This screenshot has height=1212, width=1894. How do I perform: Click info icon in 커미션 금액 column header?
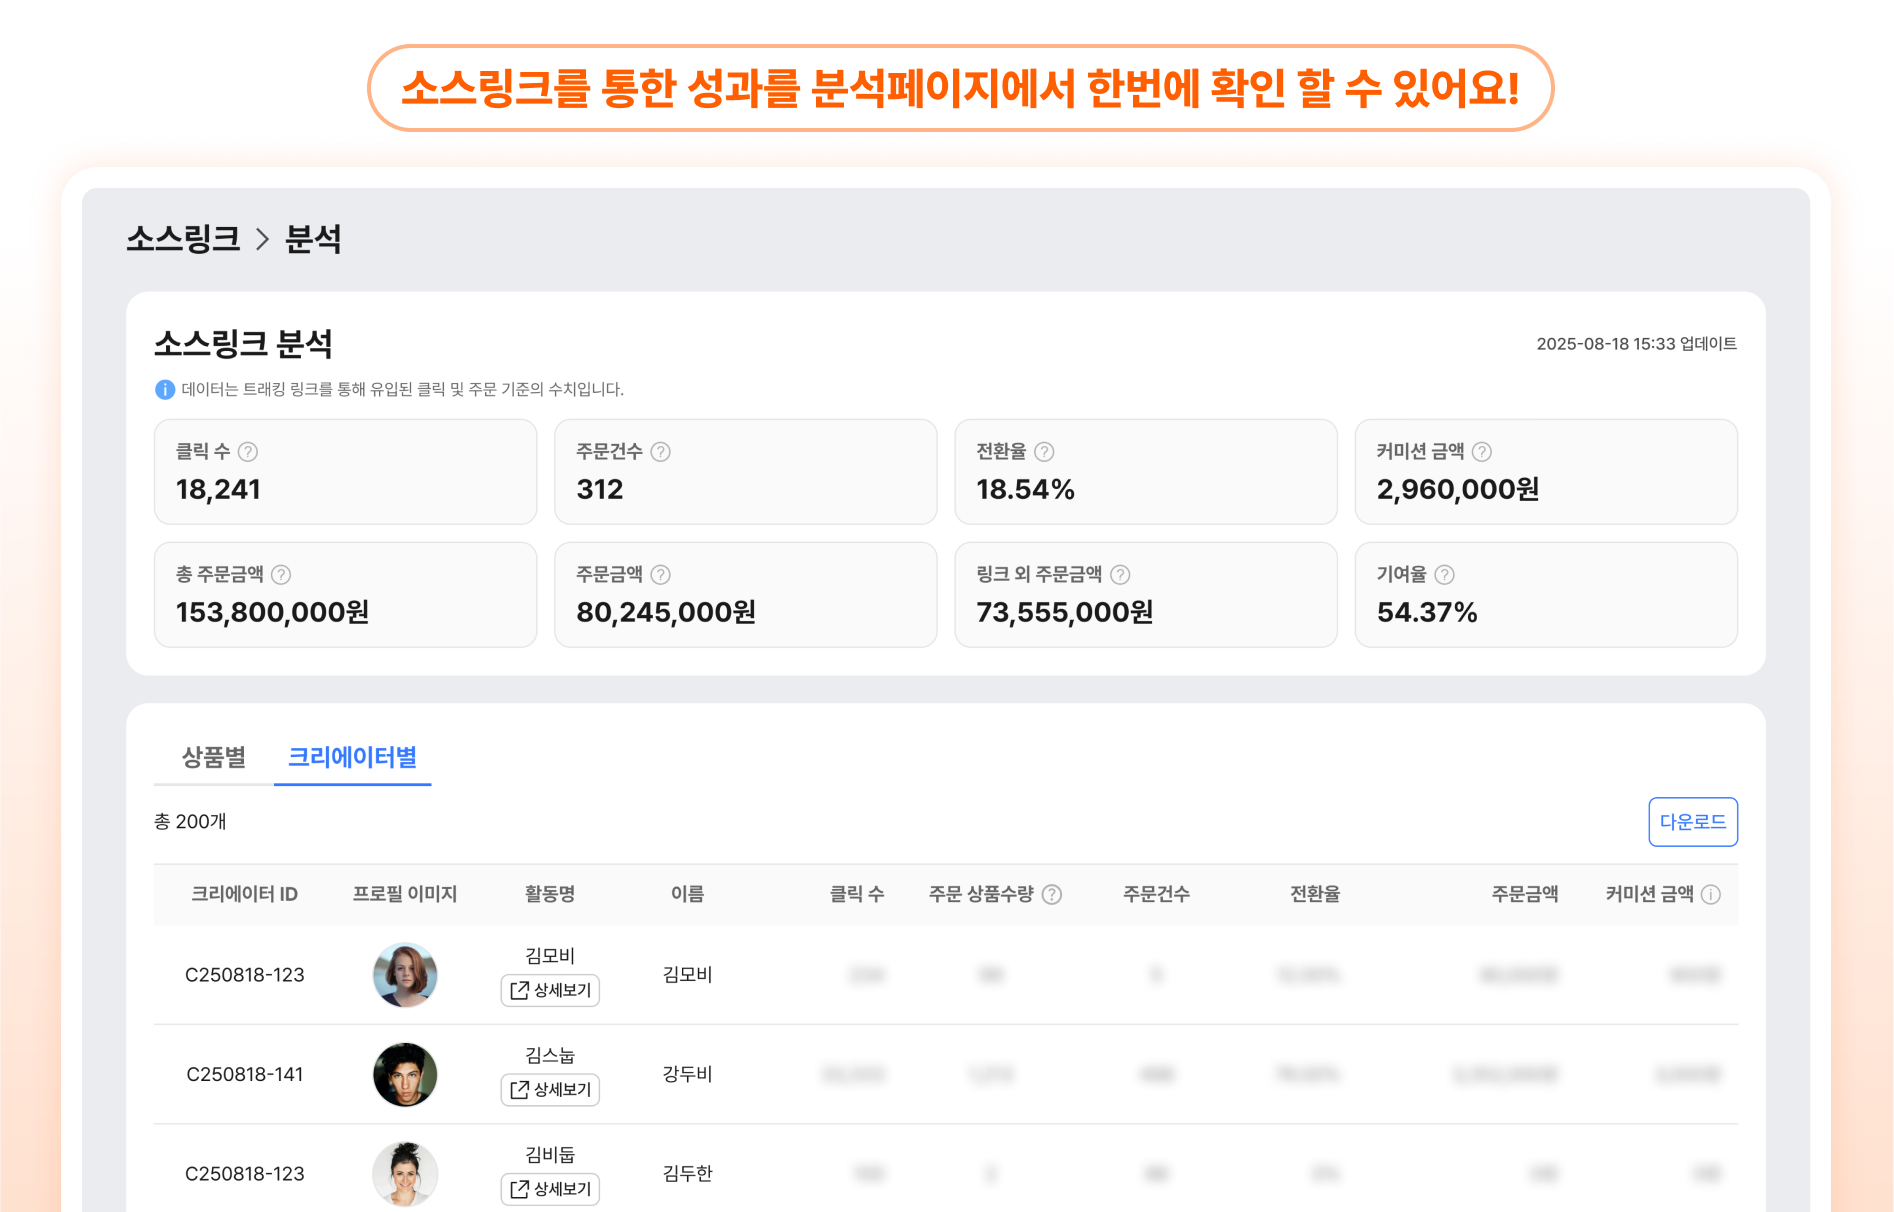1711,895
